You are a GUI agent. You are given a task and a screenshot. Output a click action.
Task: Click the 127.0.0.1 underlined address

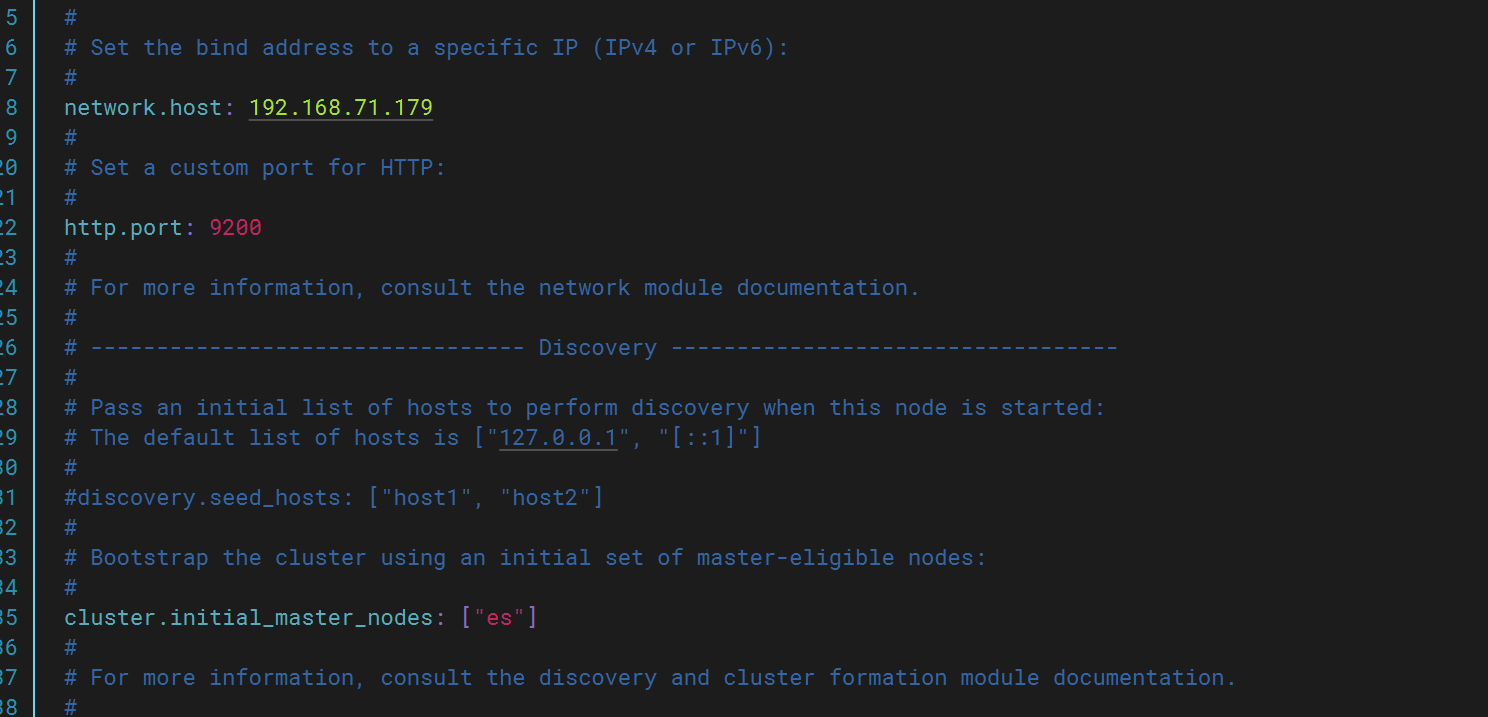[559, 437]
